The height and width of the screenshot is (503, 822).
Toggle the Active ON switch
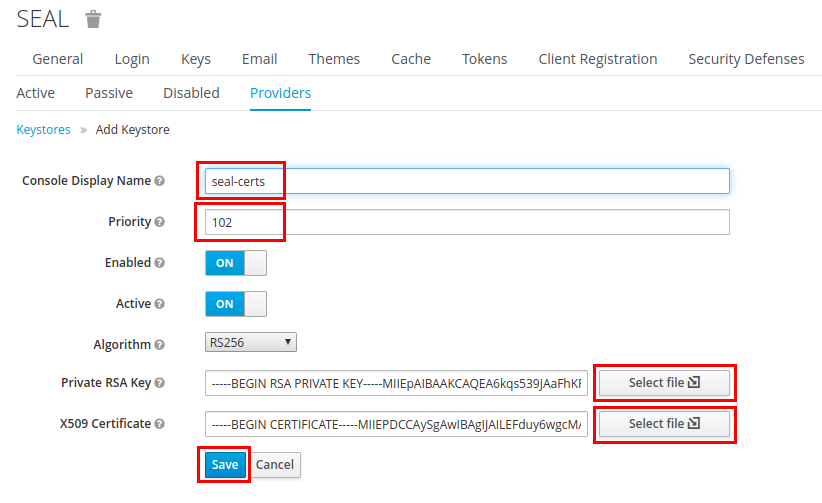pos(236,304)
